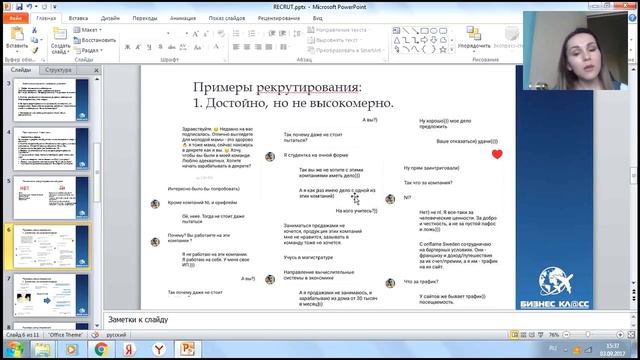The image size is (640, 360).
Task: Copy the selection to clipboard
Action: coord(34,40)
